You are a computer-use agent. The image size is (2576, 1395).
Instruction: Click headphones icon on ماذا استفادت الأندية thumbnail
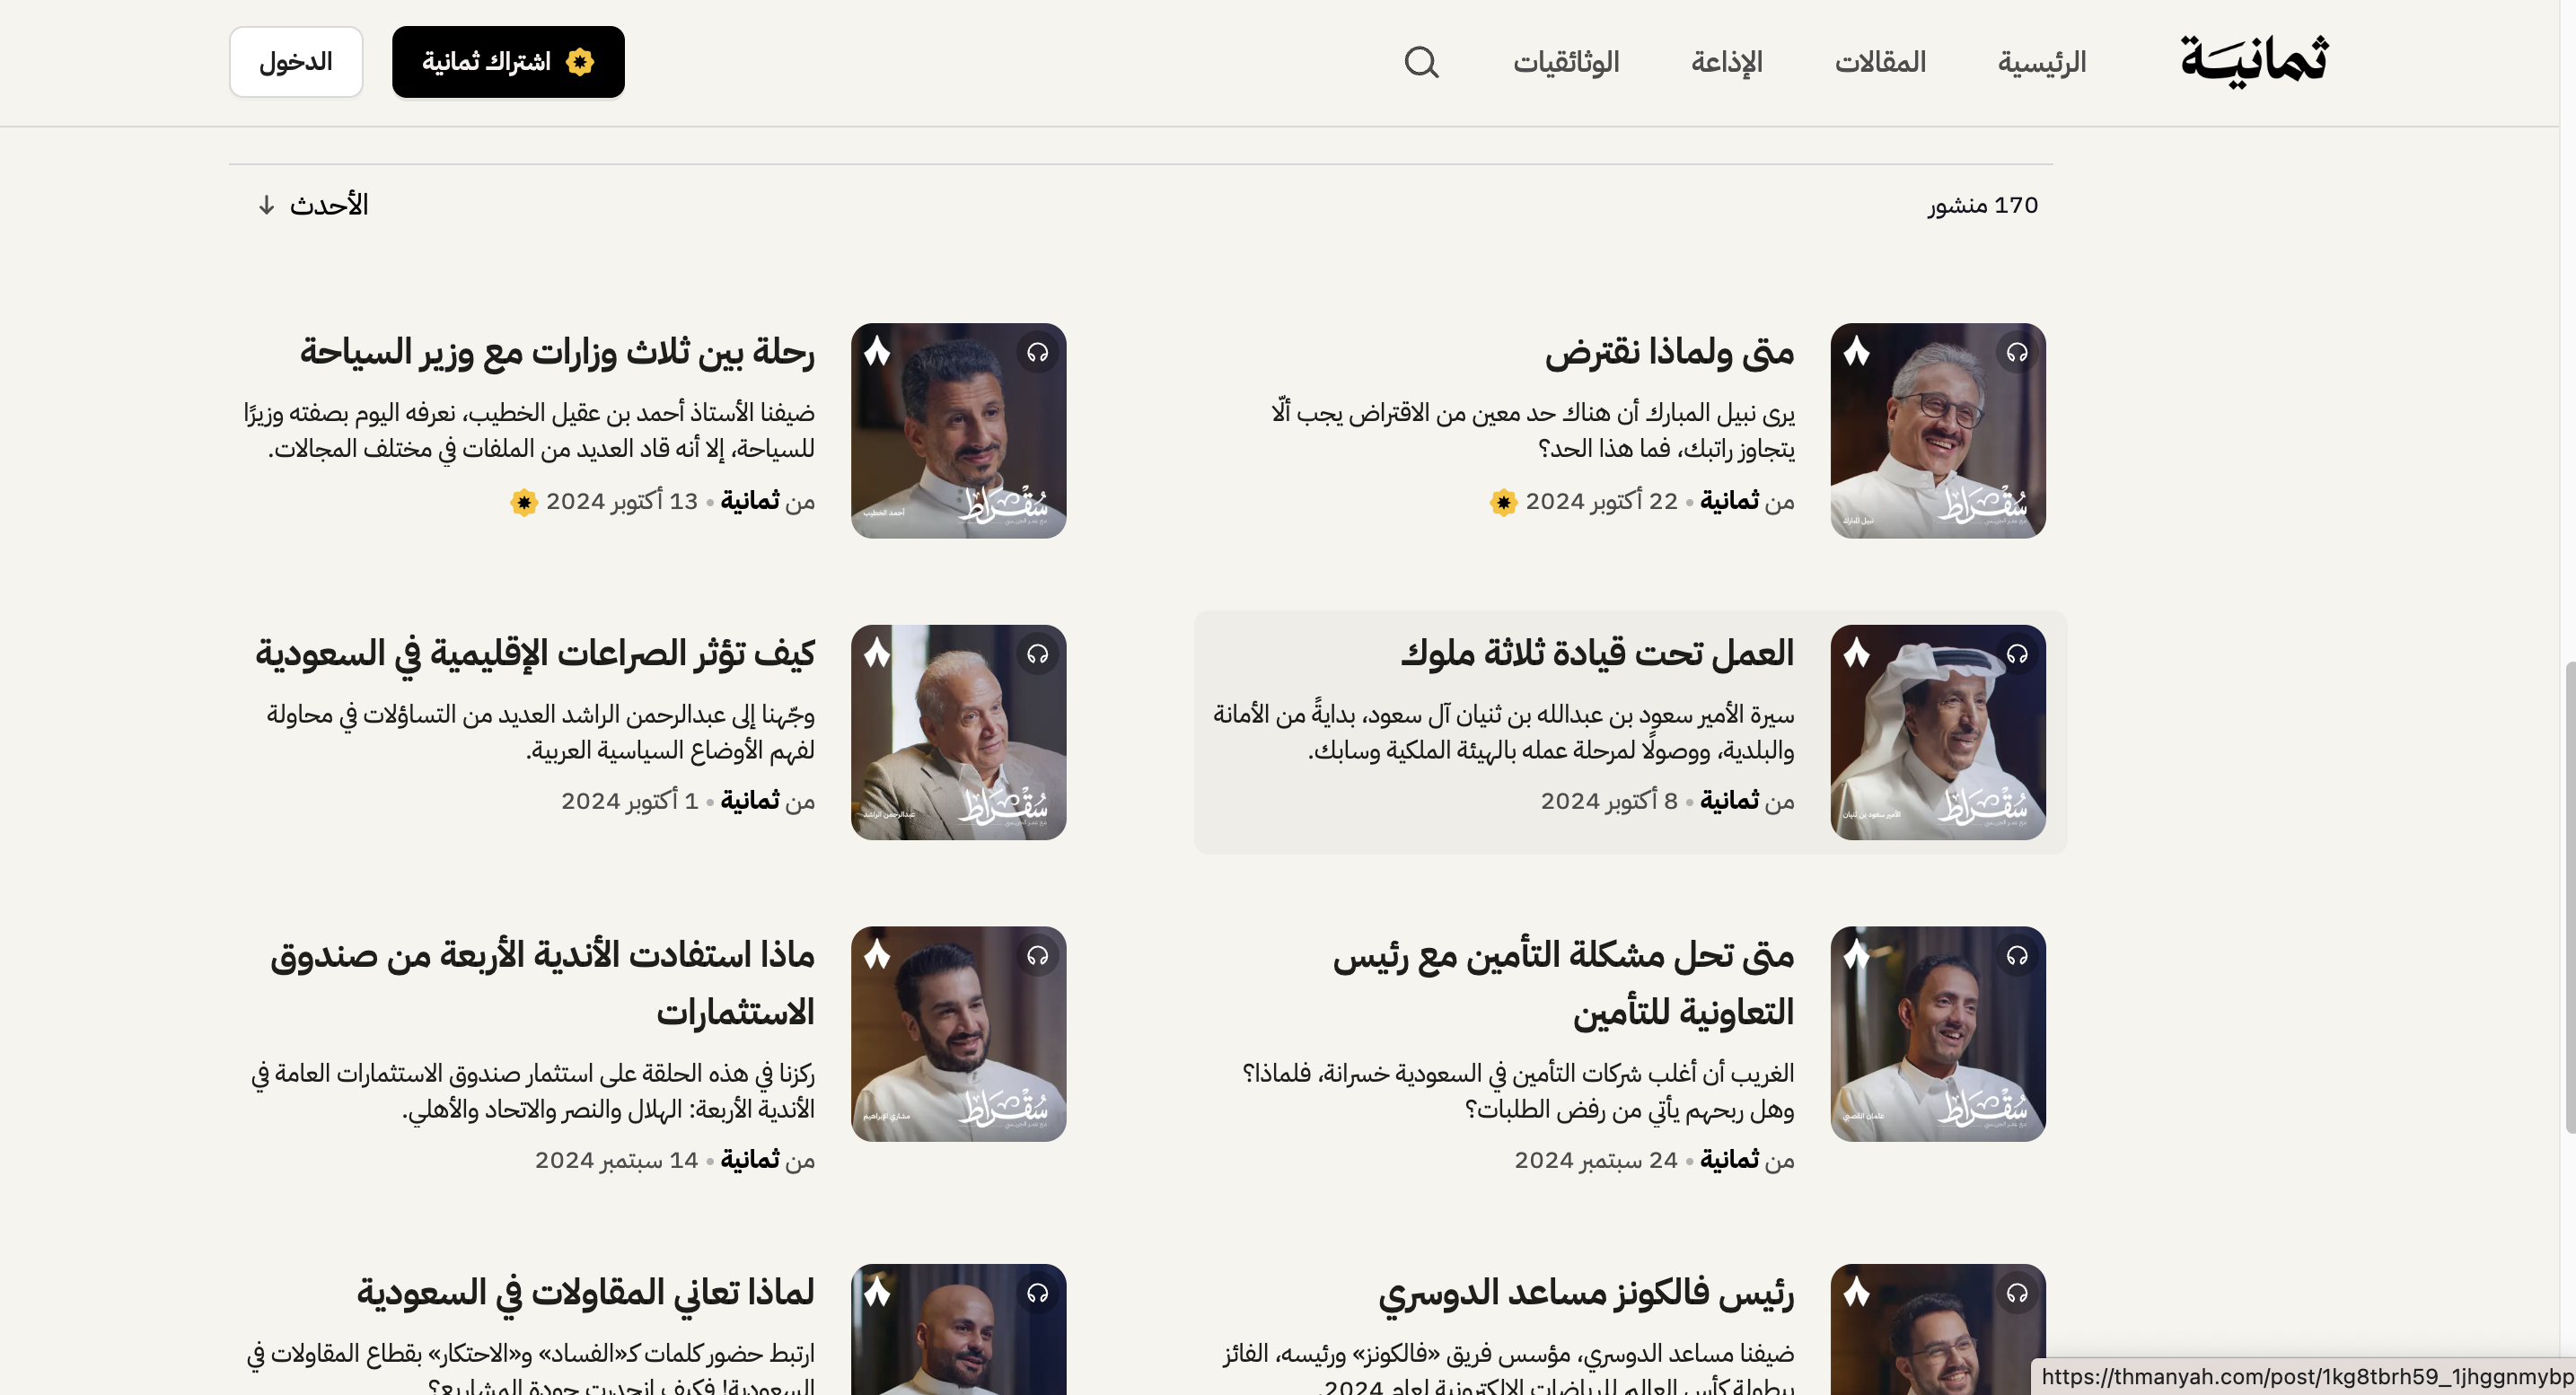pos(1038,956)
